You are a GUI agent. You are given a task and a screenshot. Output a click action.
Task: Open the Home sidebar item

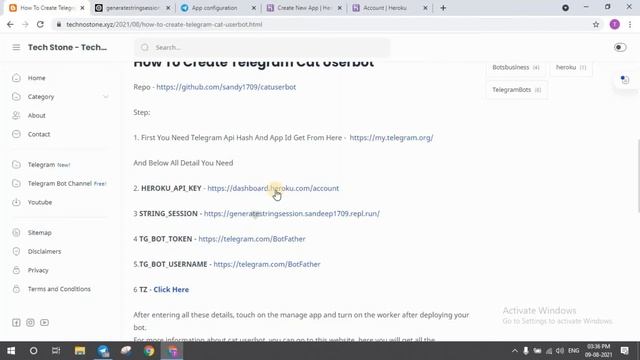[36, 78]
